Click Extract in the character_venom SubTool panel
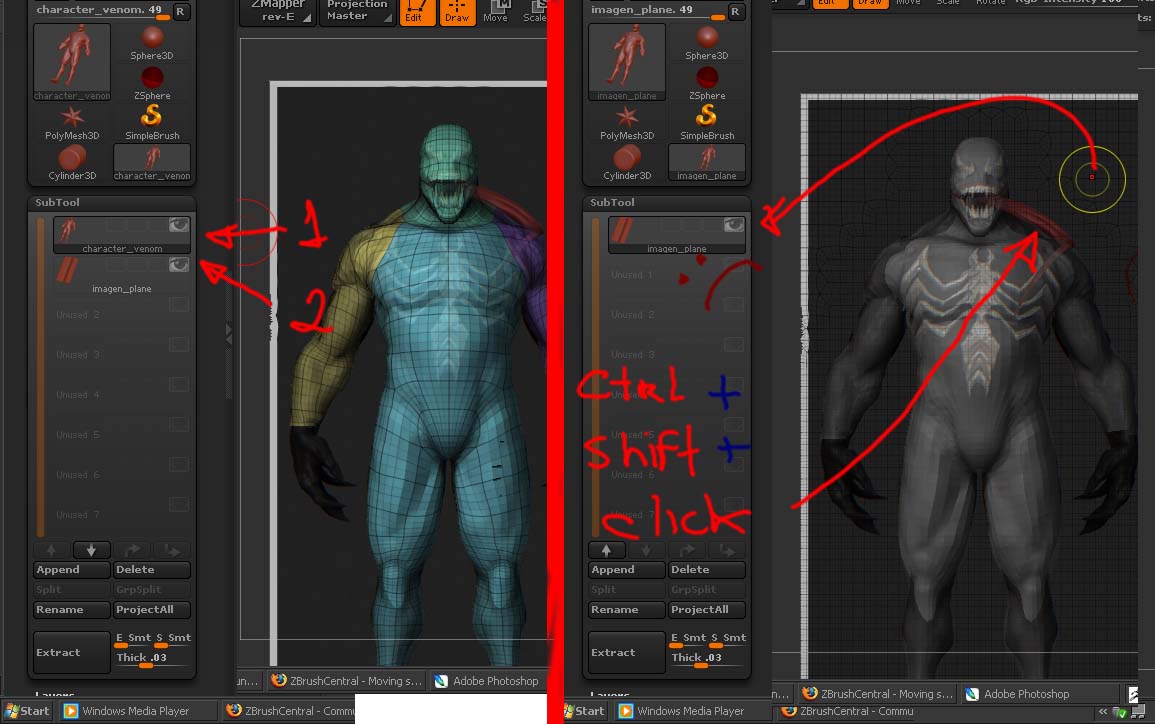This screenshot has width=1155, height=724. (x=71, y=653)
